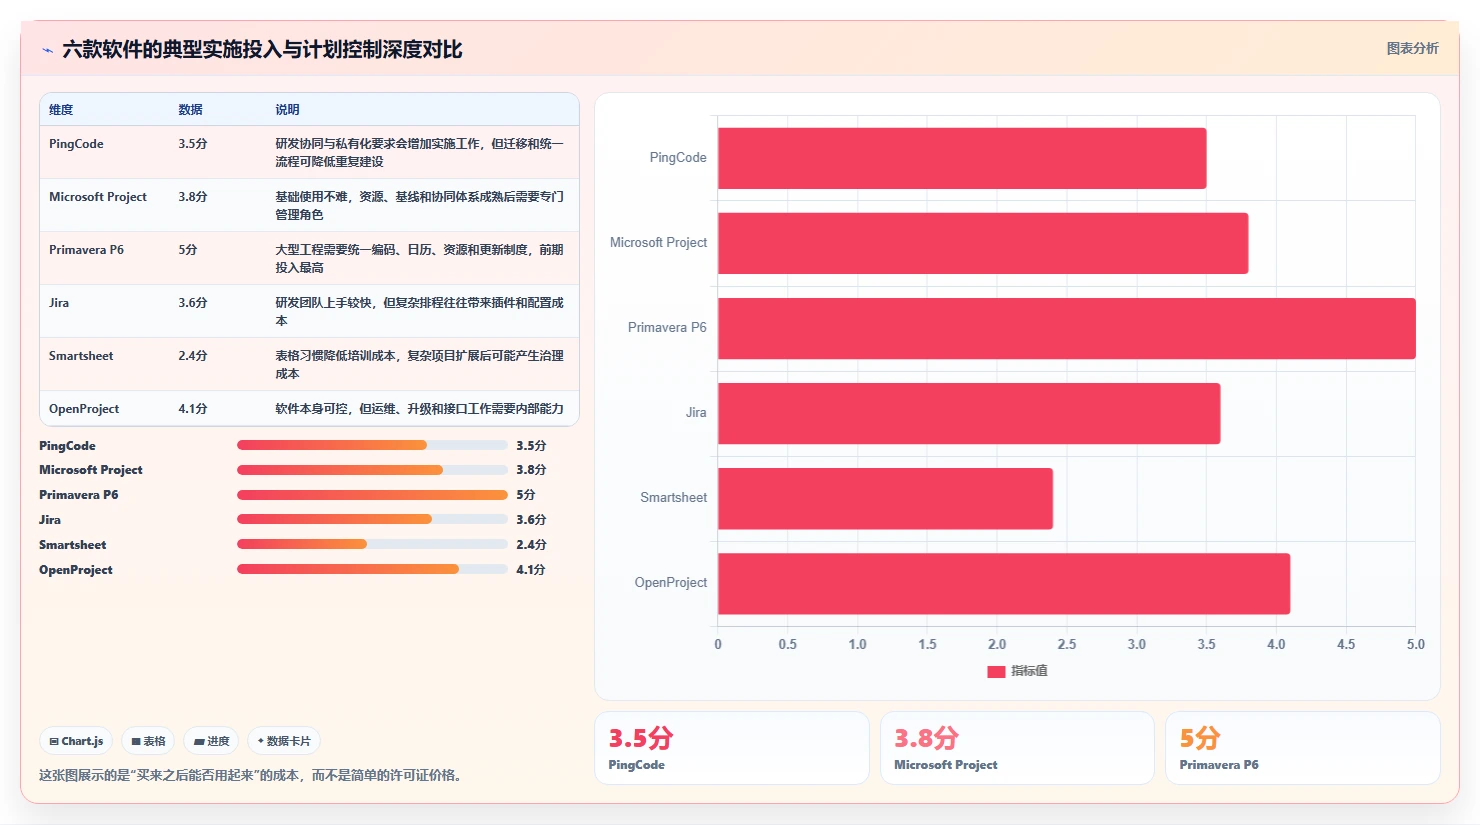
Task: Click the title 六款软件的典型实施投入与计划控制深度对比
Action: coord(262,50)
